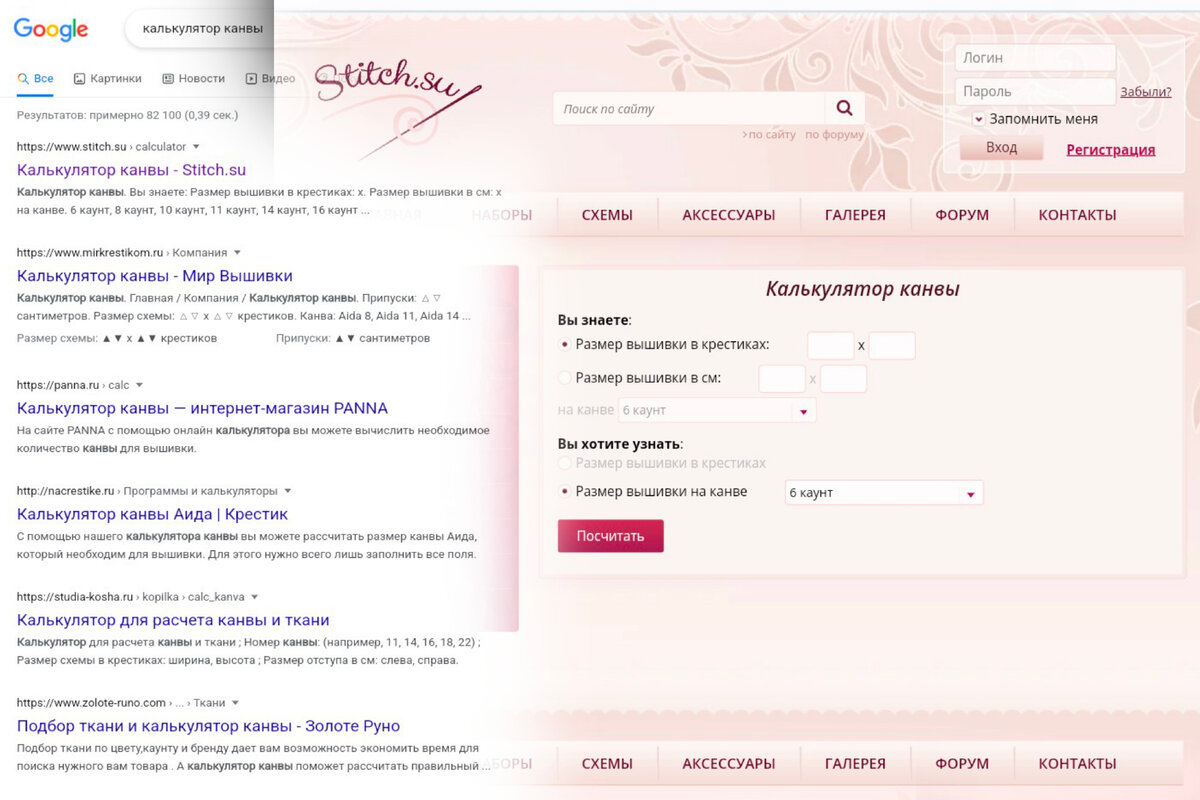Switch to Google 'Видео' tab

pos(271,78)
